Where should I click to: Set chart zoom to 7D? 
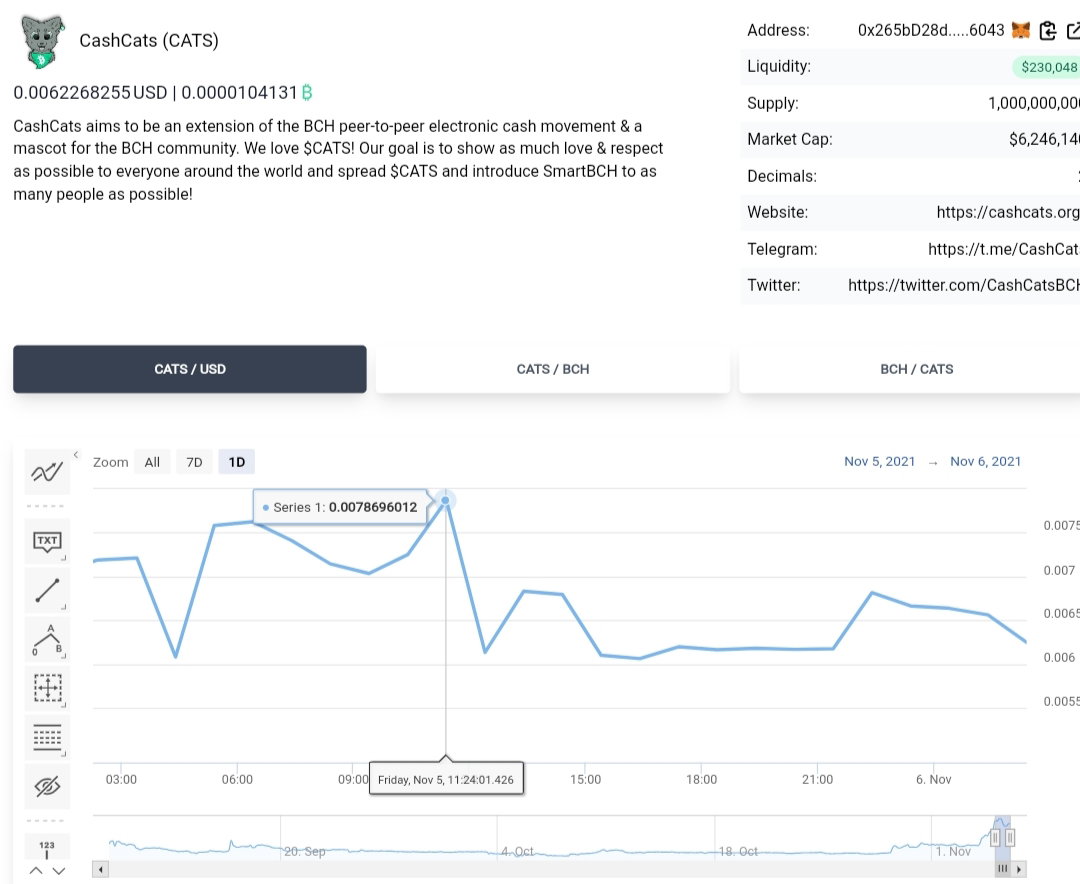(194, 462)
